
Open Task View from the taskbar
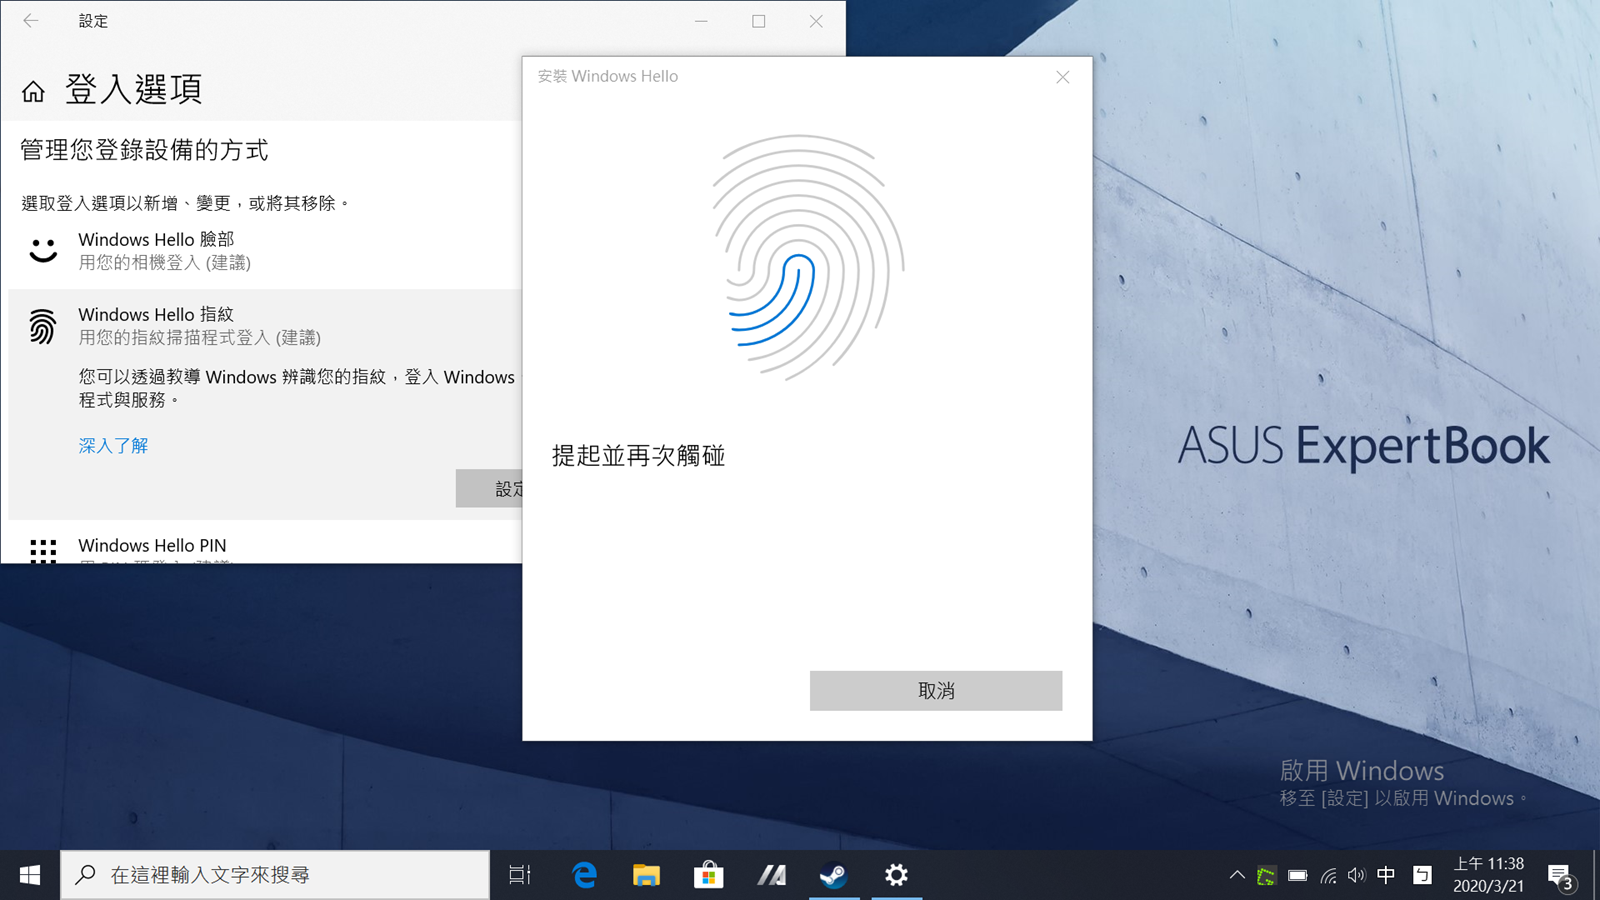[x=519, y=874]
